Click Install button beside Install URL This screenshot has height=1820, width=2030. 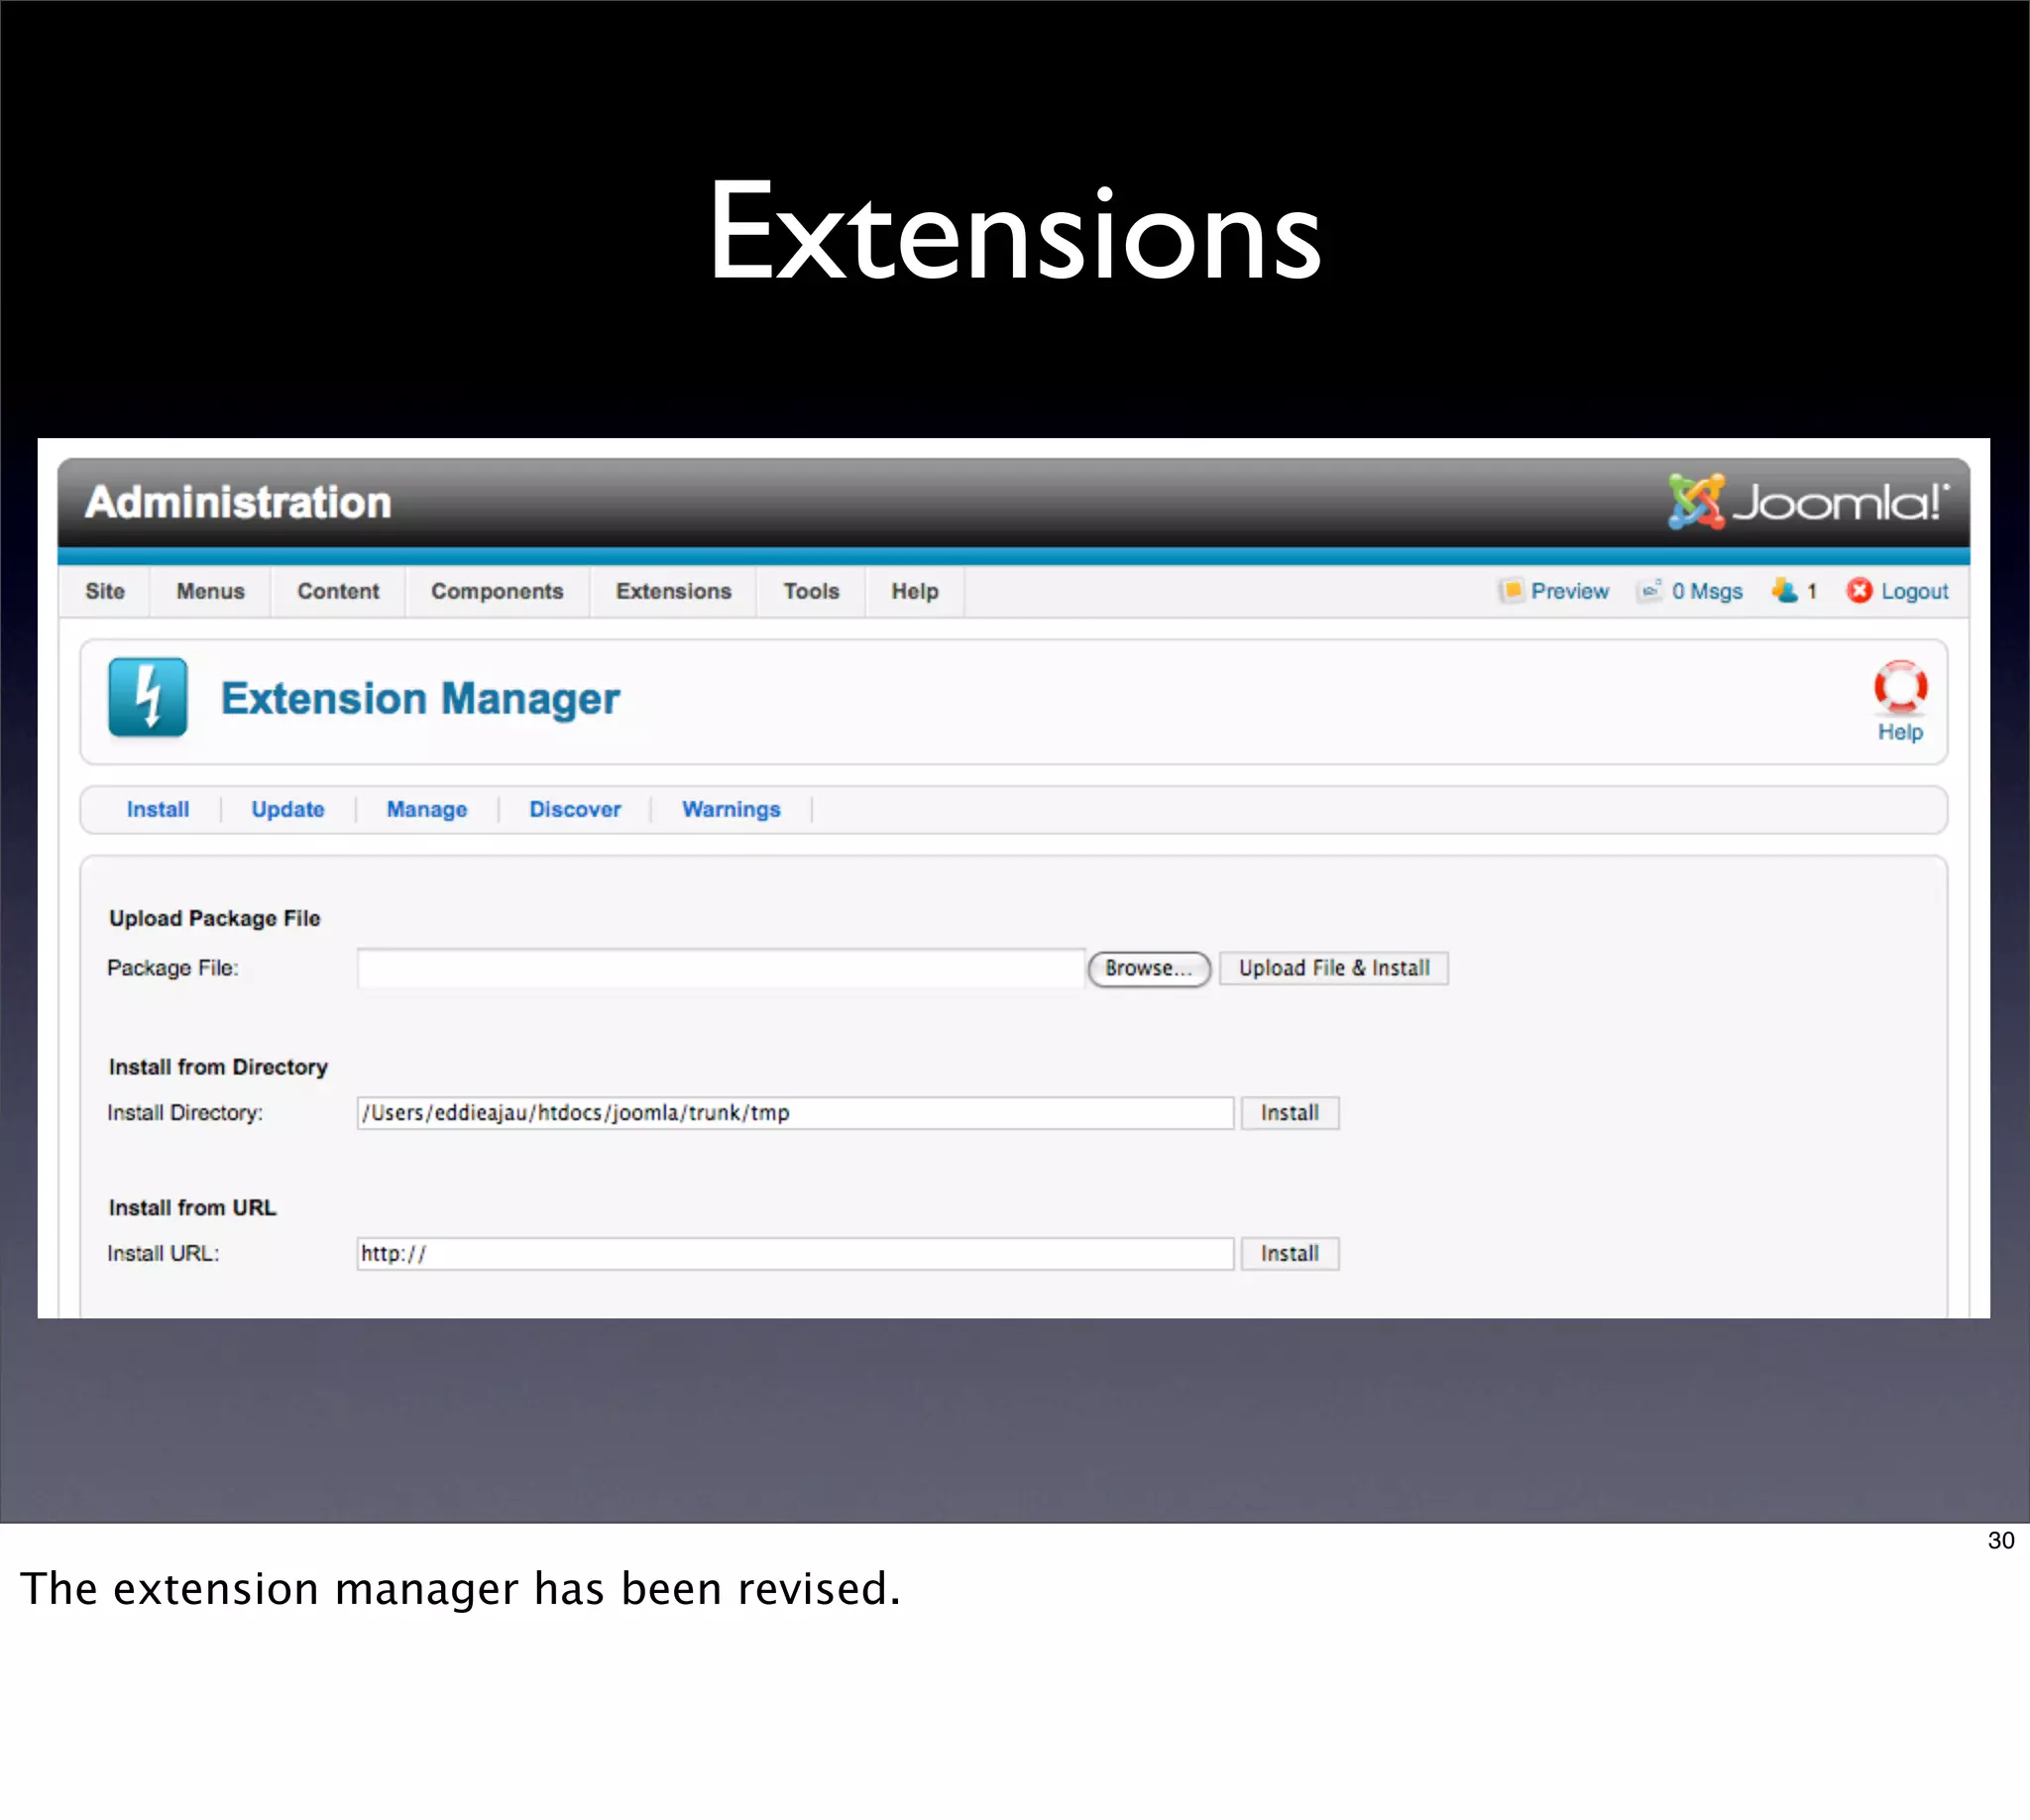pyautogui.click(x=1289, y=1254)
